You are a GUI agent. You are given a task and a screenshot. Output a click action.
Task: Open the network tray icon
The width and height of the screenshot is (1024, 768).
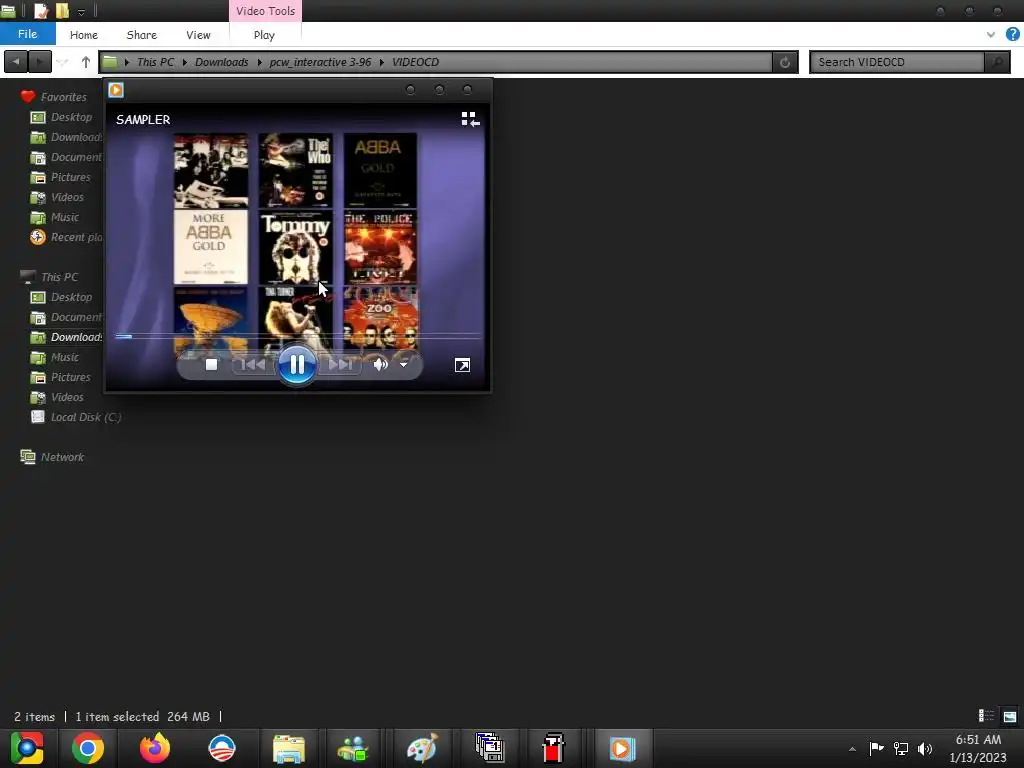point(901,748)
